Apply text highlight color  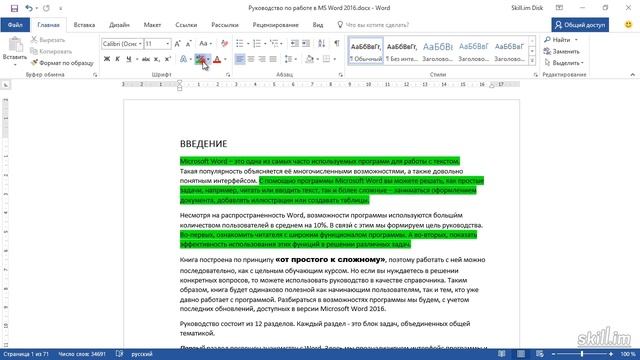point(200,60)
